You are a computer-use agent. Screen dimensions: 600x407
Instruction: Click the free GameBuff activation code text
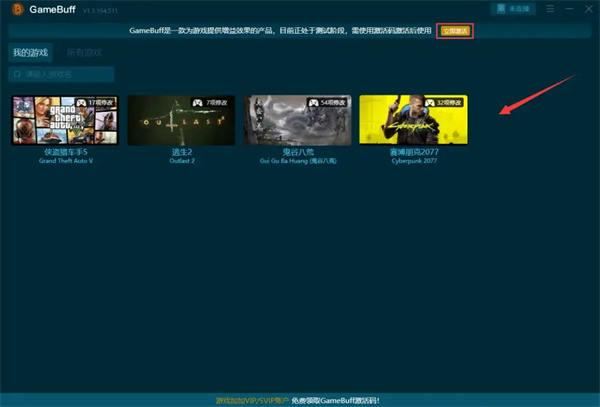pos(336,400)
